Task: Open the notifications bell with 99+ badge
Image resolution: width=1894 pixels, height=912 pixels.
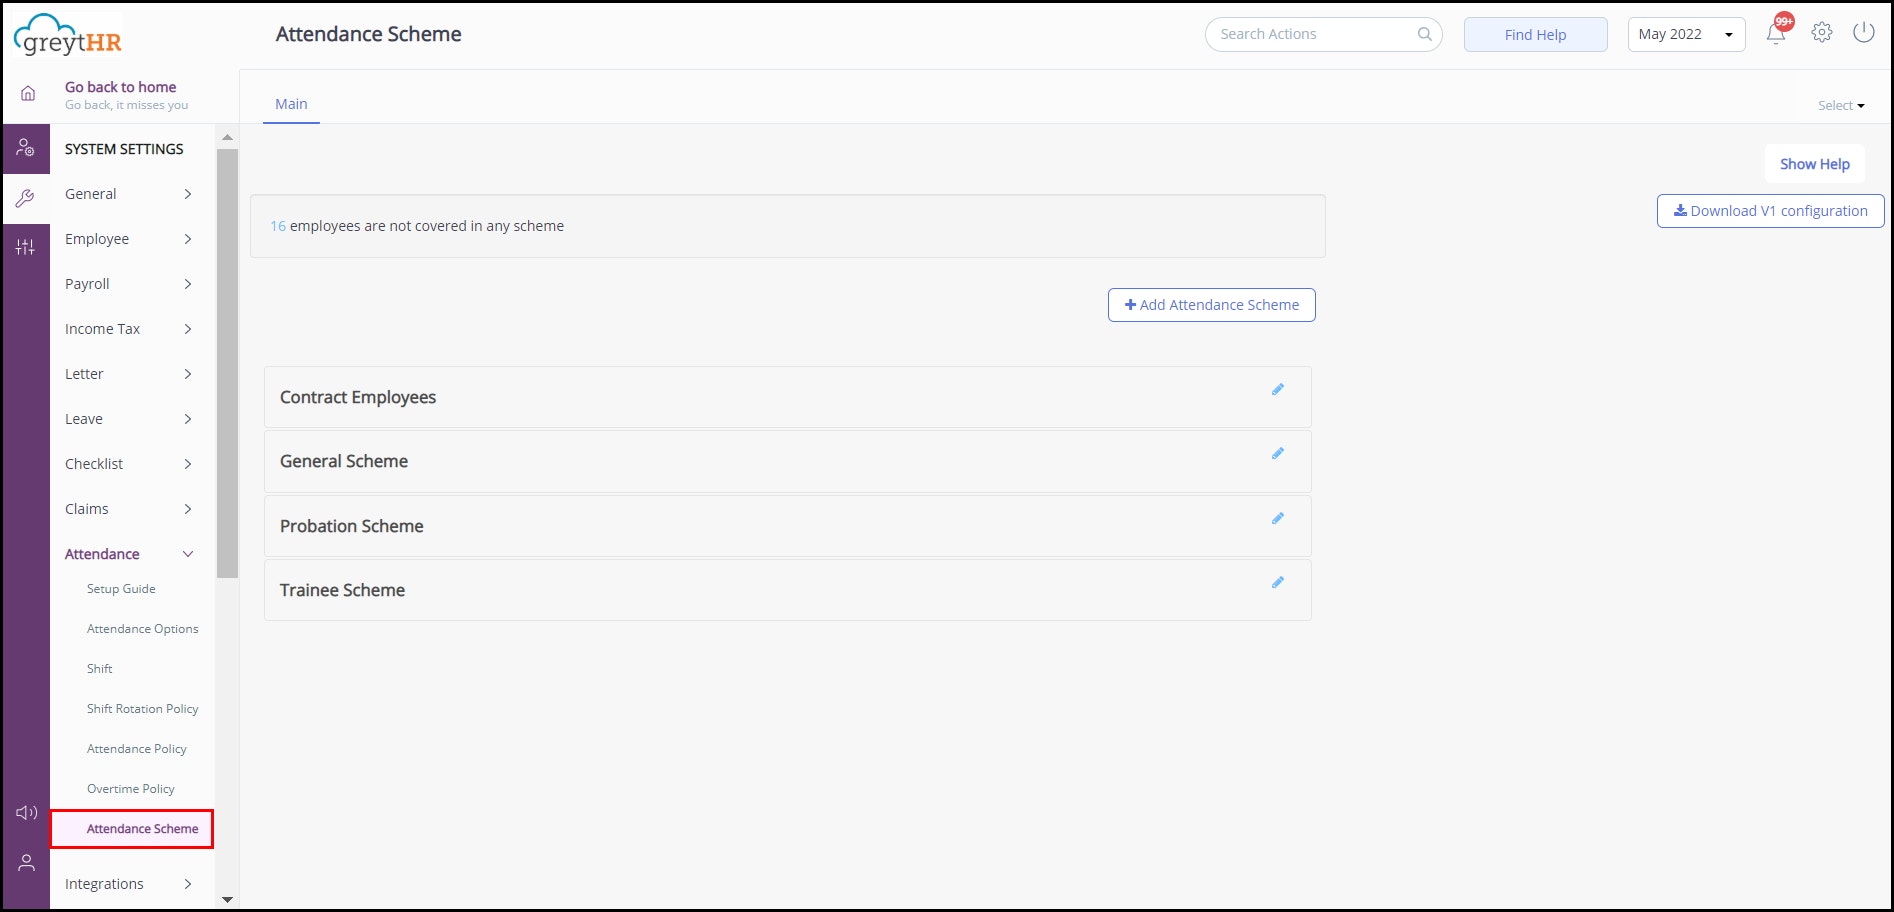Action: [1777, 33]
